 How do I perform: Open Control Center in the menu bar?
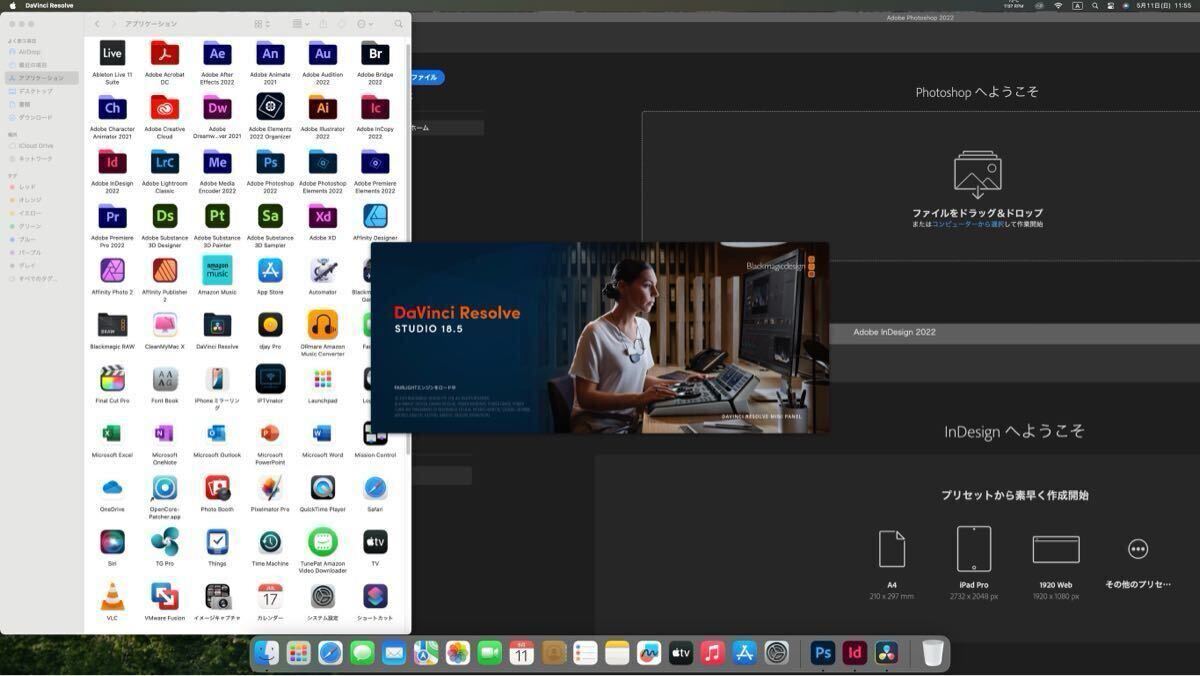1110,6
